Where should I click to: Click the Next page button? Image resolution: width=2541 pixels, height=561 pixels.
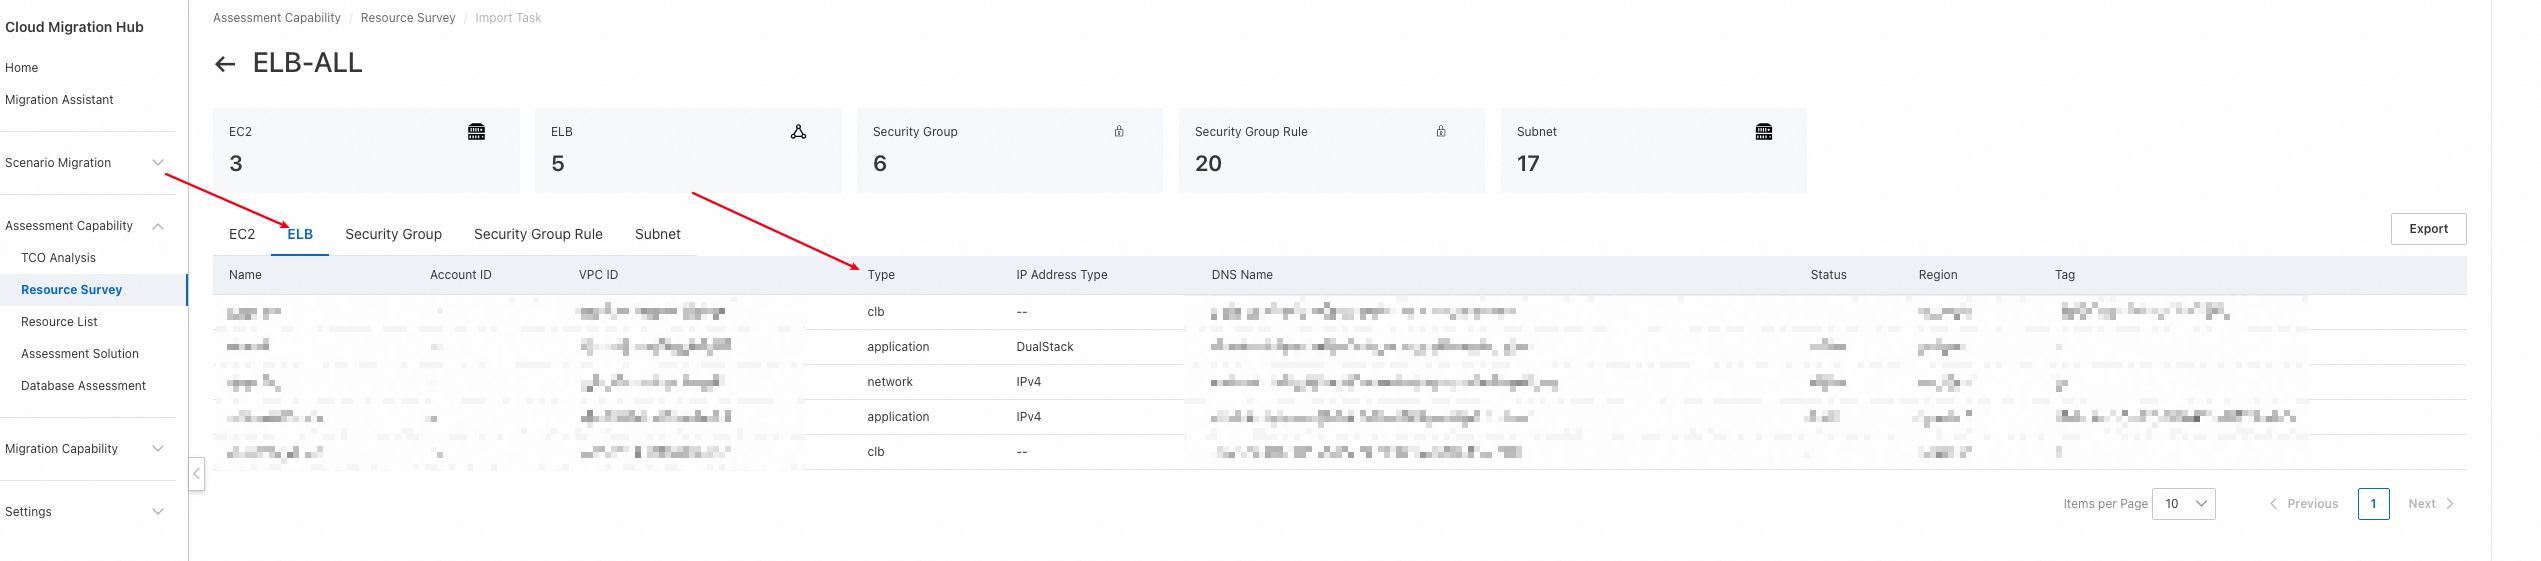(2431, 504)
